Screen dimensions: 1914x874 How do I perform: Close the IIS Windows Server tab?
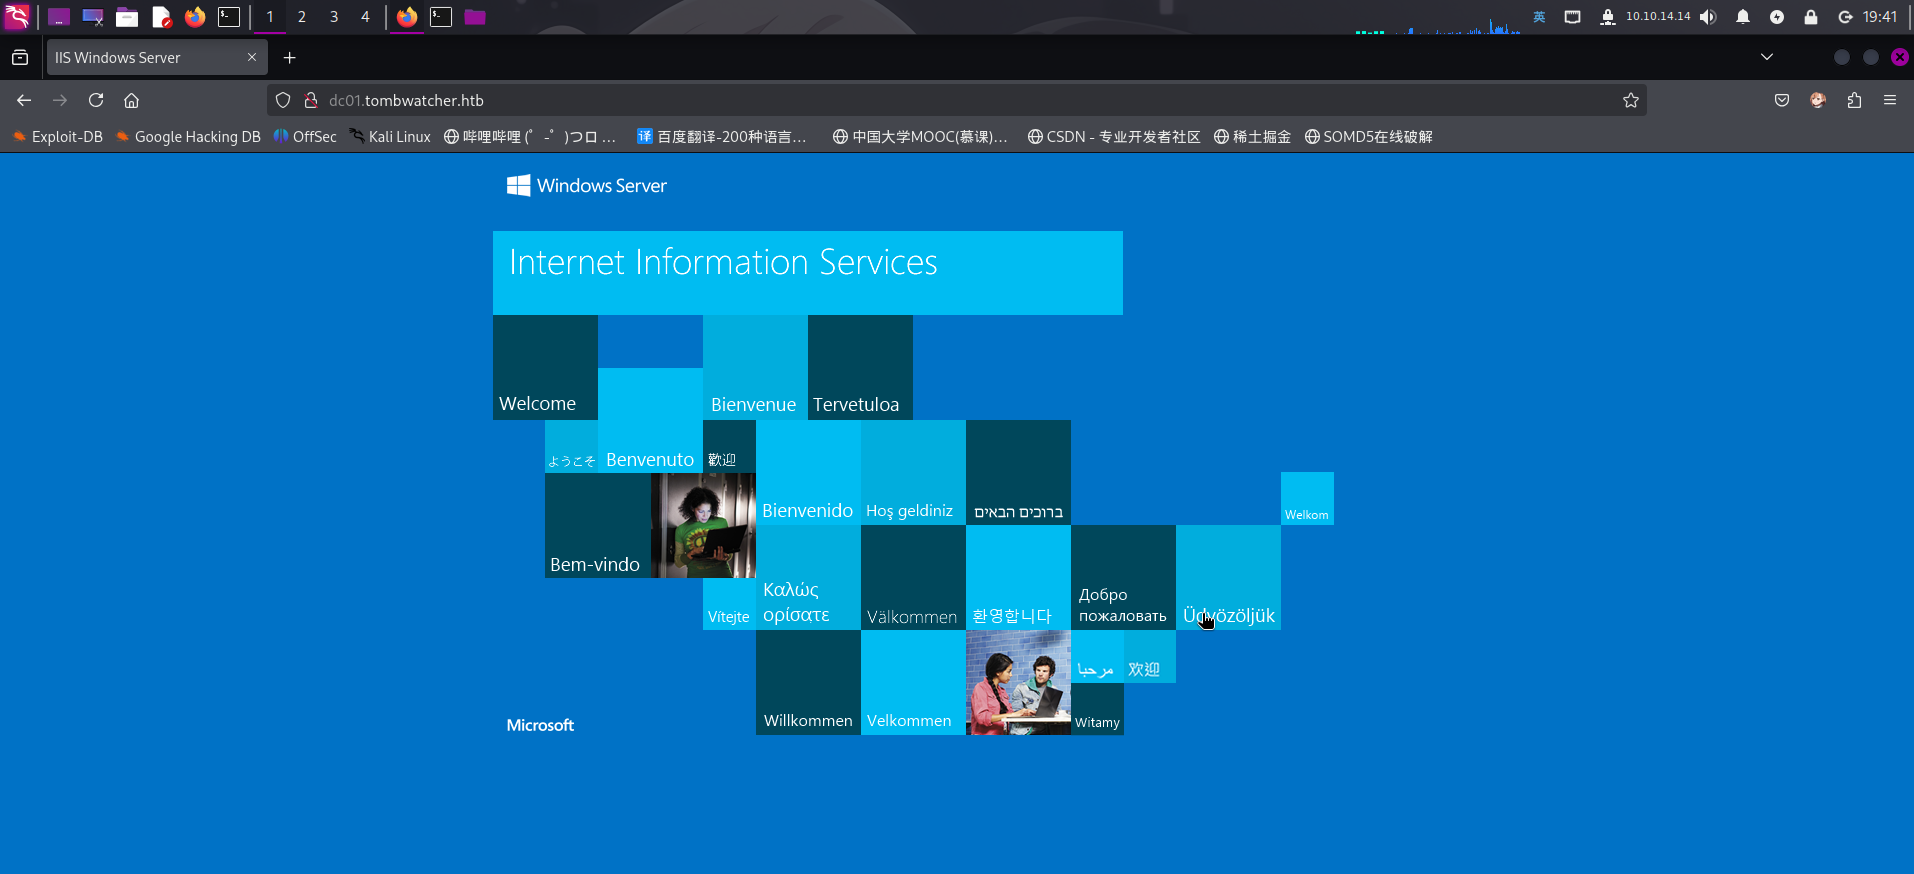click(252, 57)
